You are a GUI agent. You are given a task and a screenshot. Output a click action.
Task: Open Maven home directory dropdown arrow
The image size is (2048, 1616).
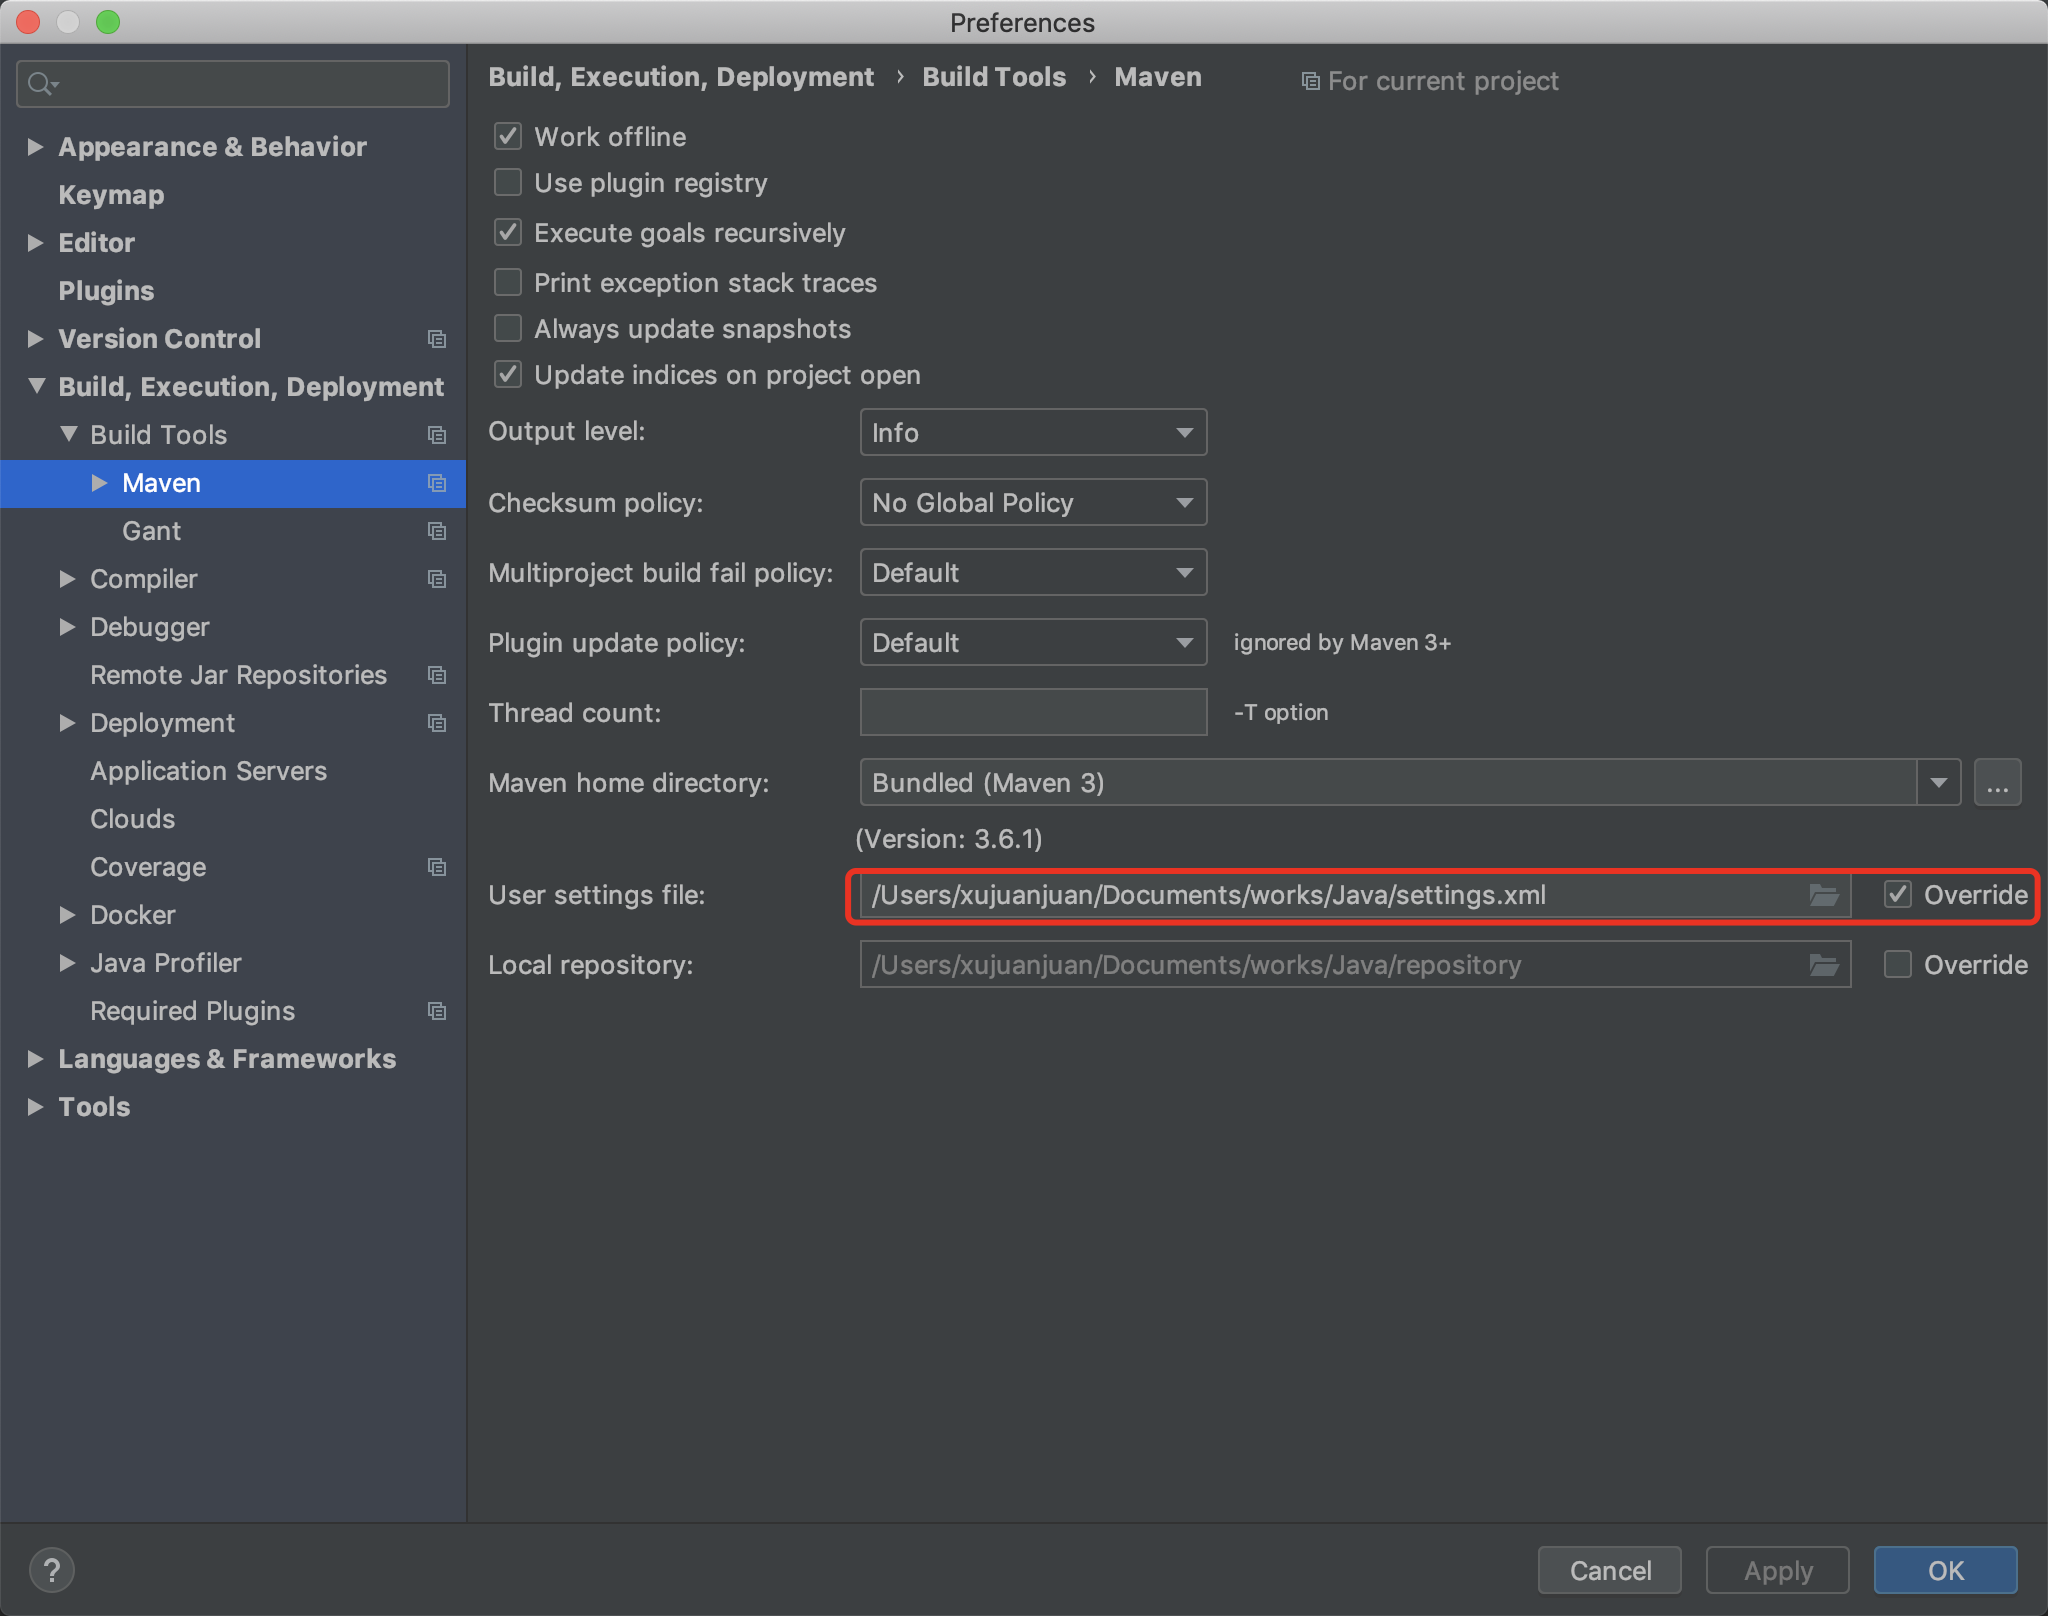point(1938,782)
